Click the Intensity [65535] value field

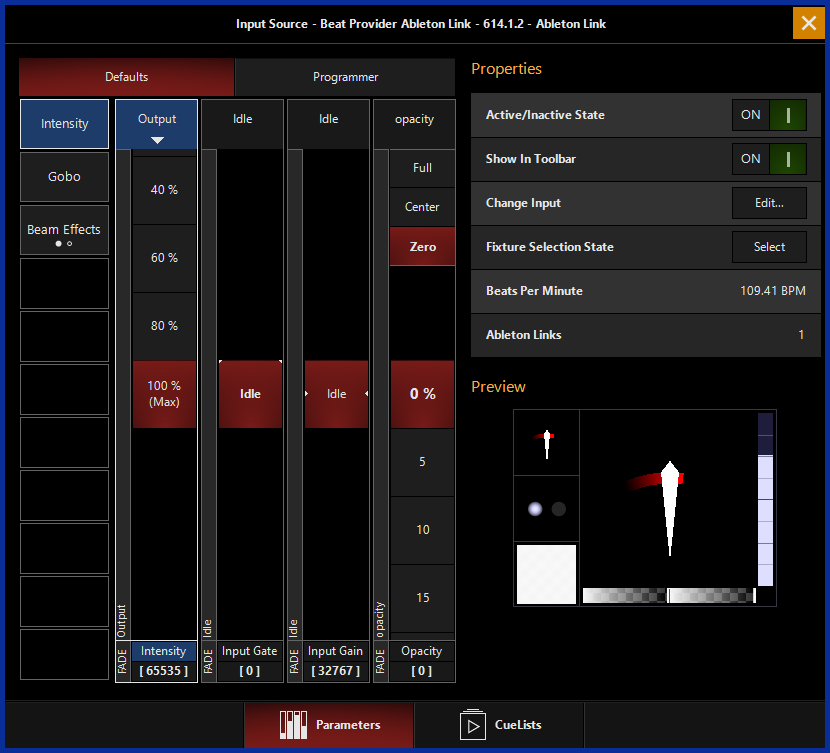tap(164, 671)
